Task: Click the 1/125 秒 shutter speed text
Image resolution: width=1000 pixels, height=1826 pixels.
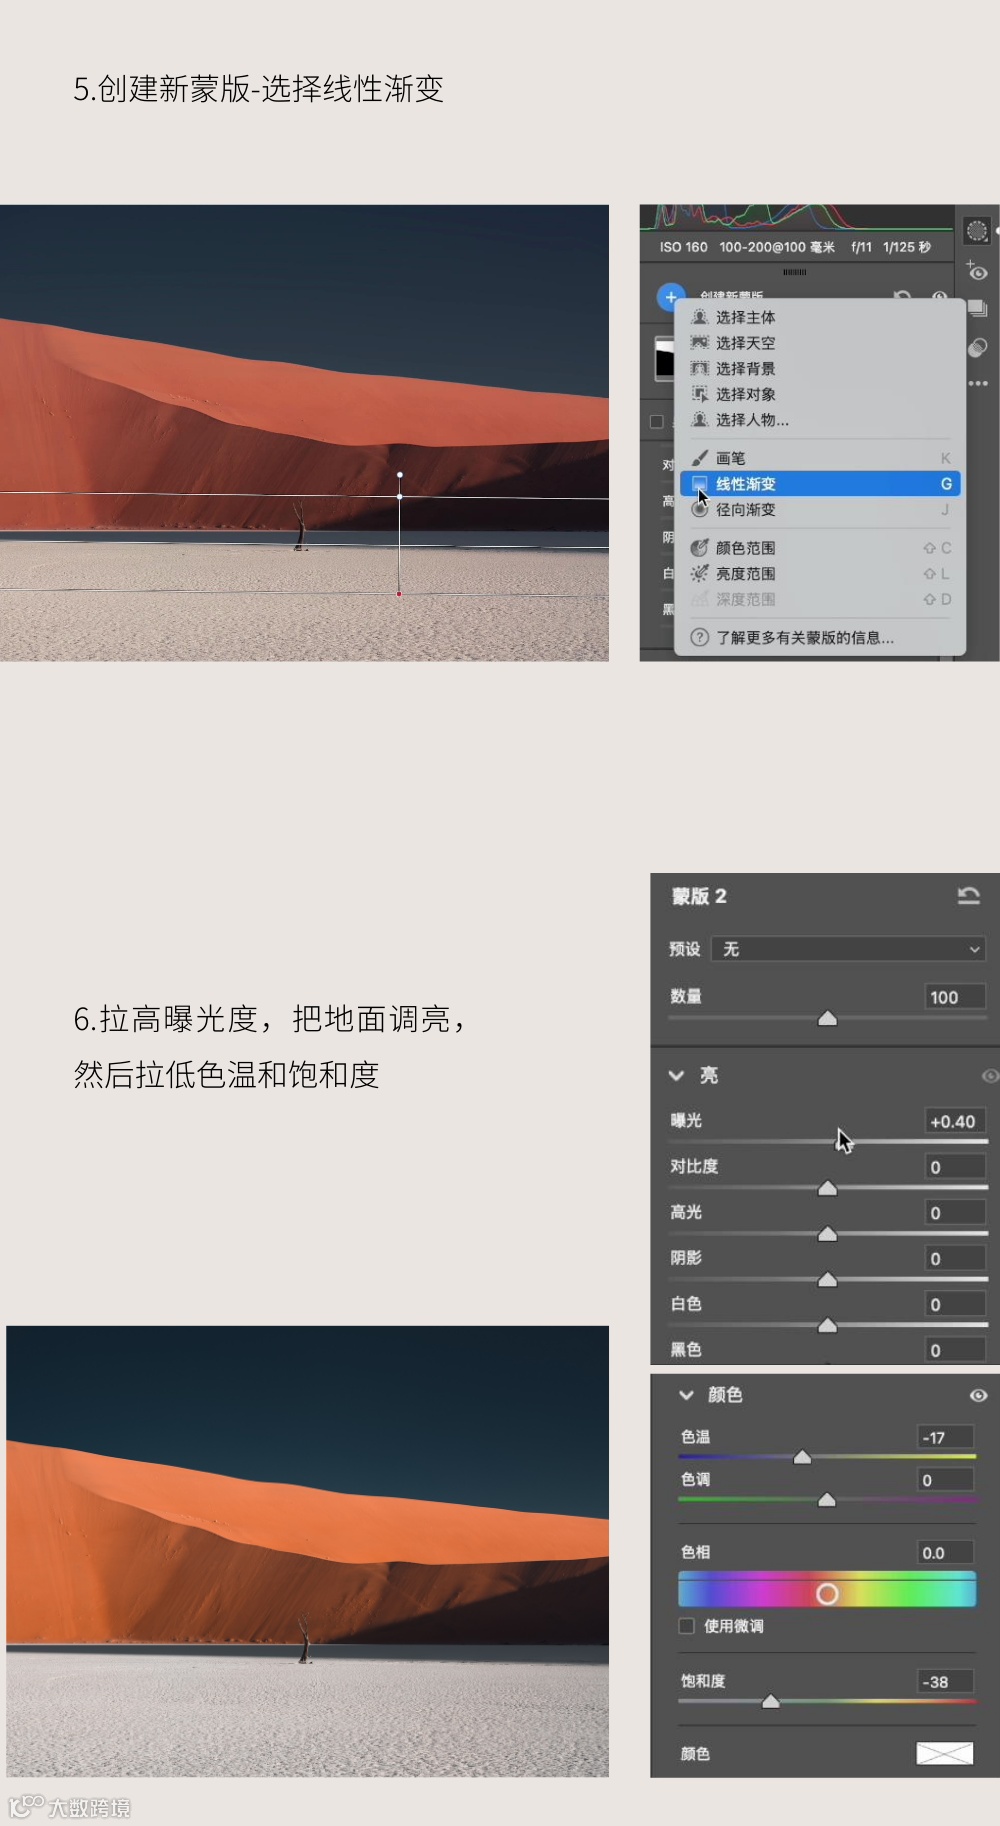Action: pos(907,247)
